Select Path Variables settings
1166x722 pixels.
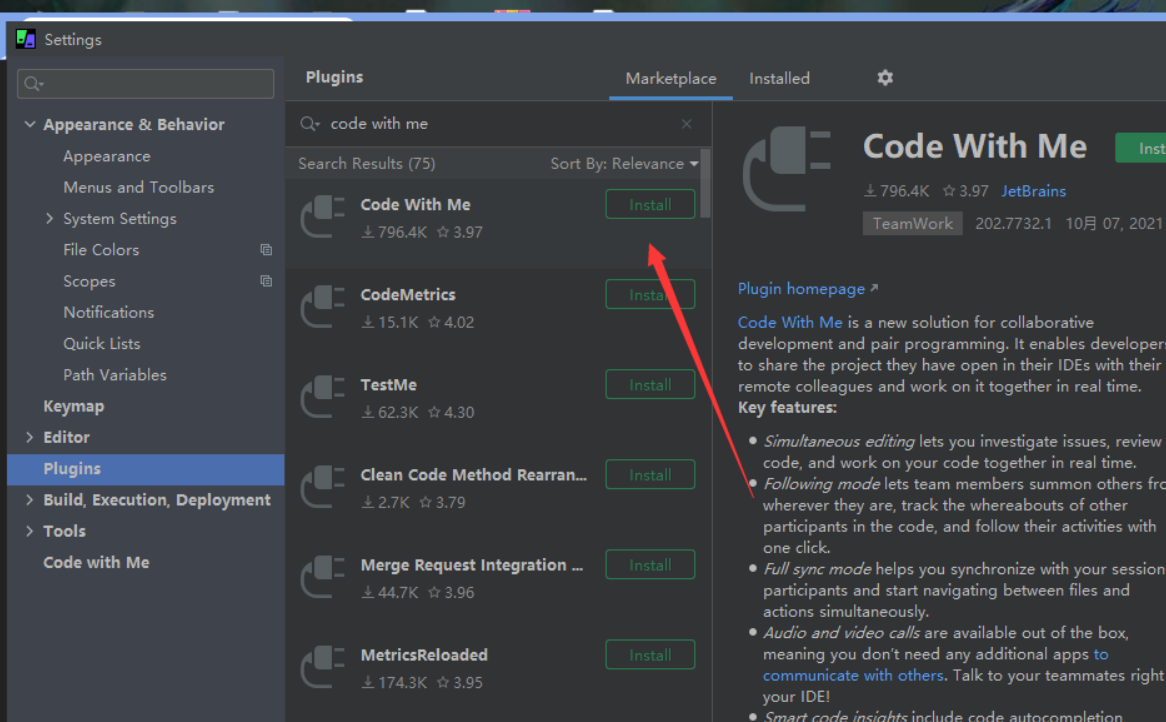click(115, 375)
